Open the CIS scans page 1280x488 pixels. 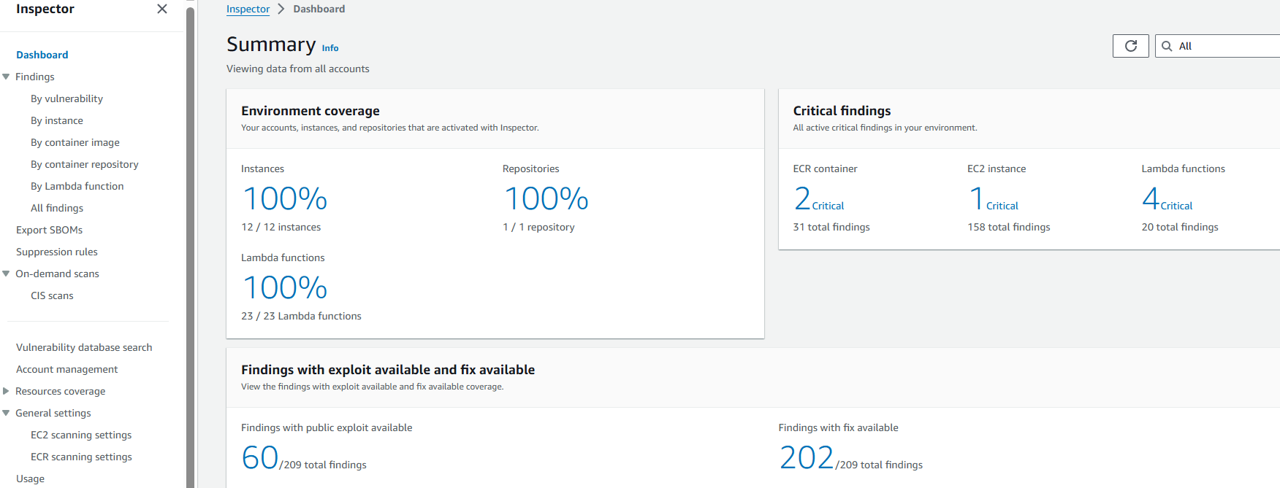52,296
